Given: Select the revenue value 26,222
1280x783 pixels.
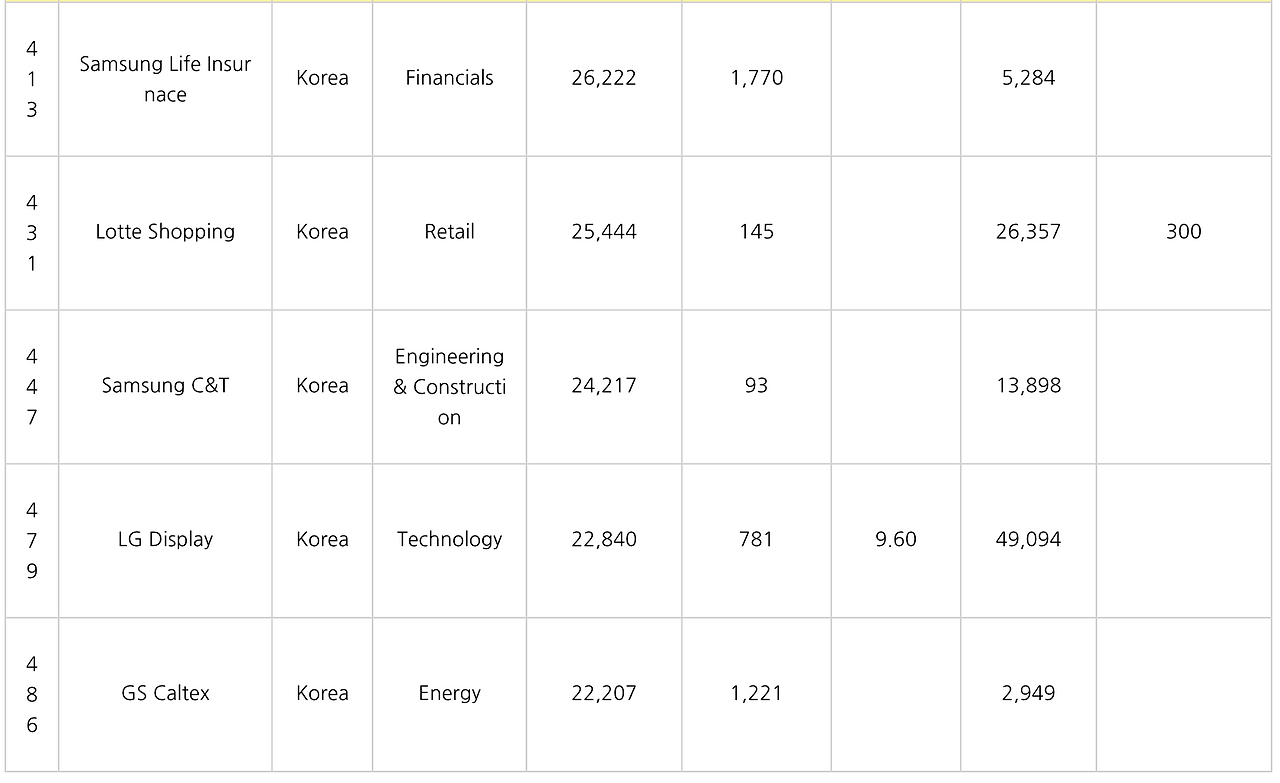Looking at the screenshot, I should pyautogui.click(x=604, y=78).
